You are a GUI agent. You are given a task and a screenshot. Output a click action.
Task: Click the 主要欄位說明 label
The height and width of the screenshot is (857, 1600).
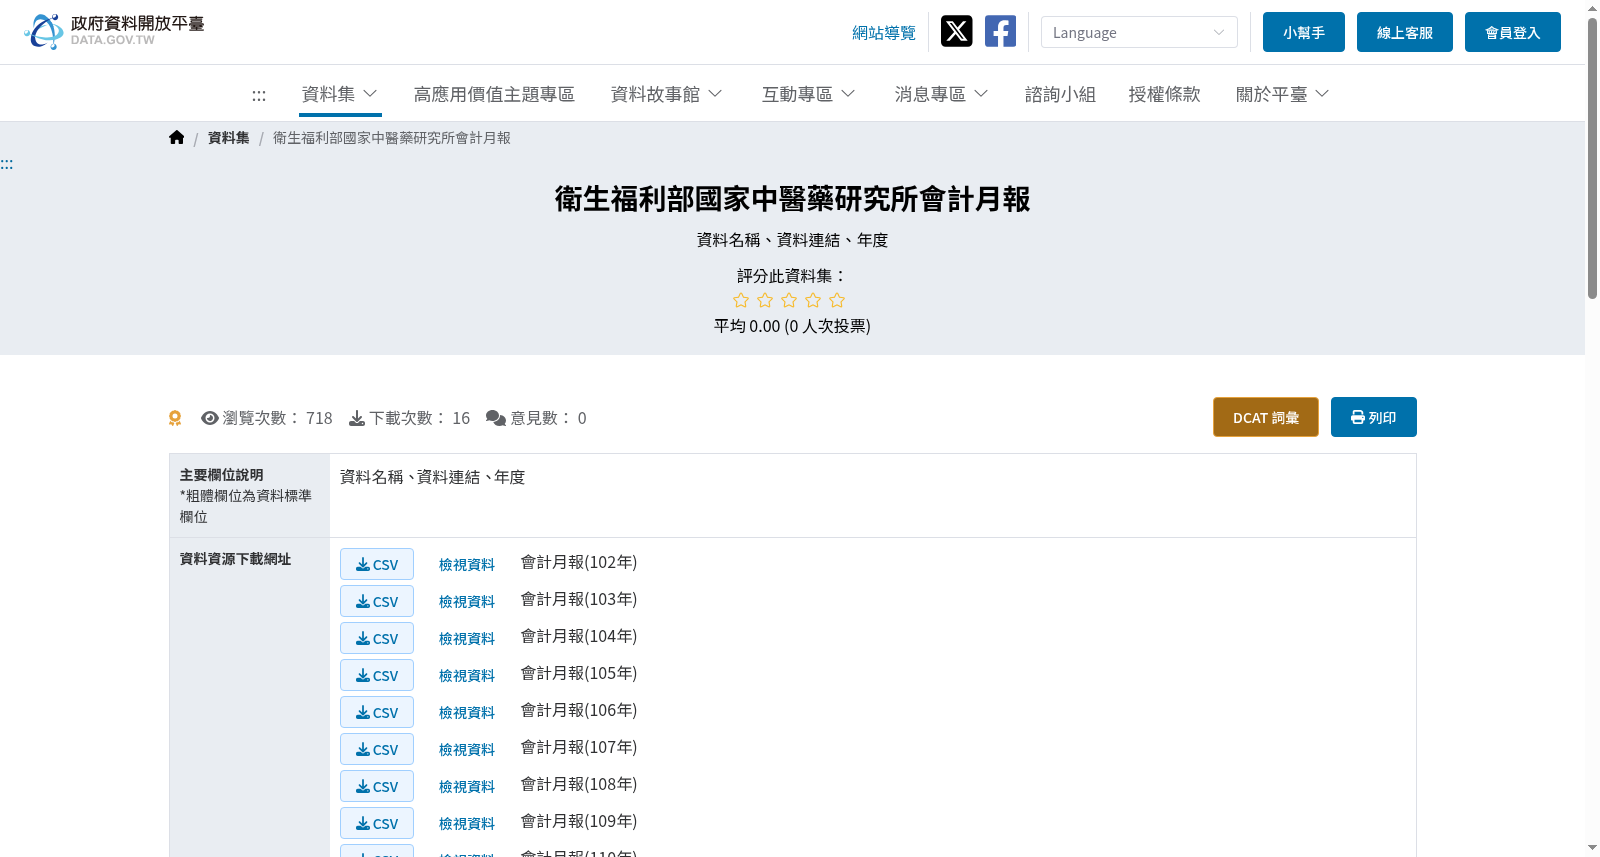coord(221,475)
